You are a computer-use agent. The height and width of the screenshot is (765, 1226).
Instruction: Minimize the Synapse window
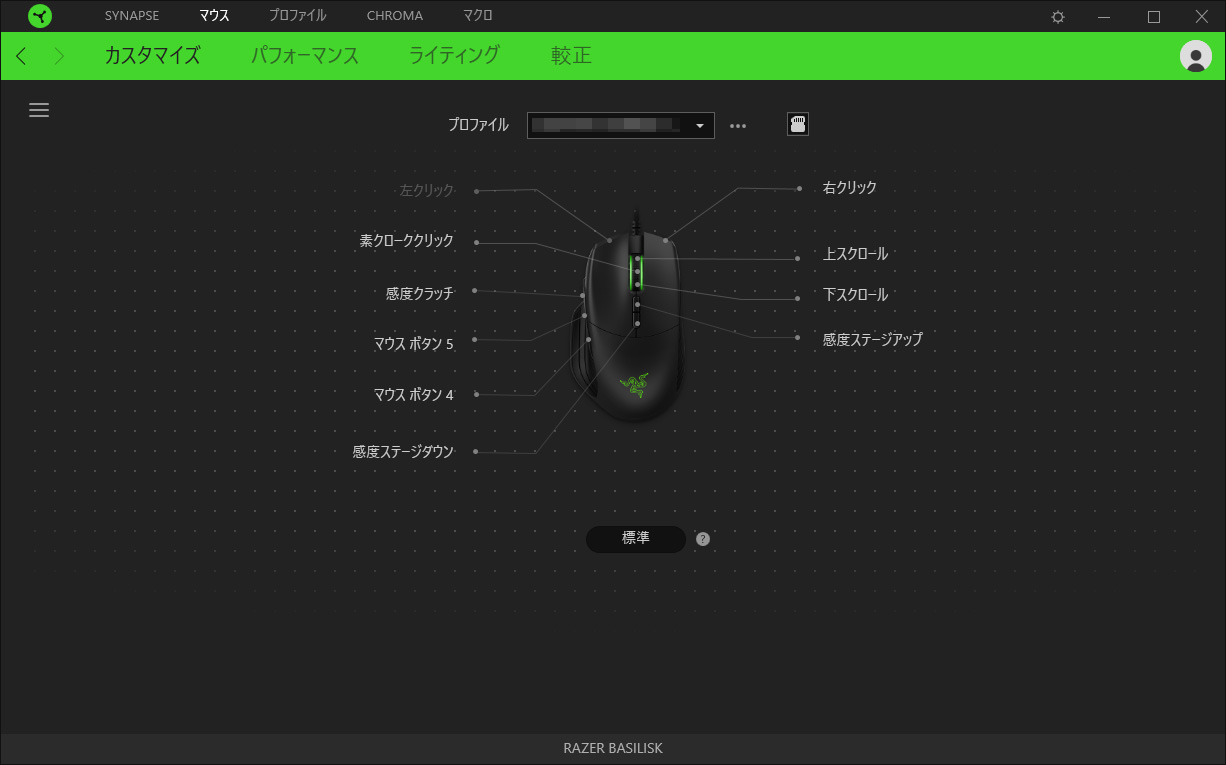click(x=1104, y=17)
